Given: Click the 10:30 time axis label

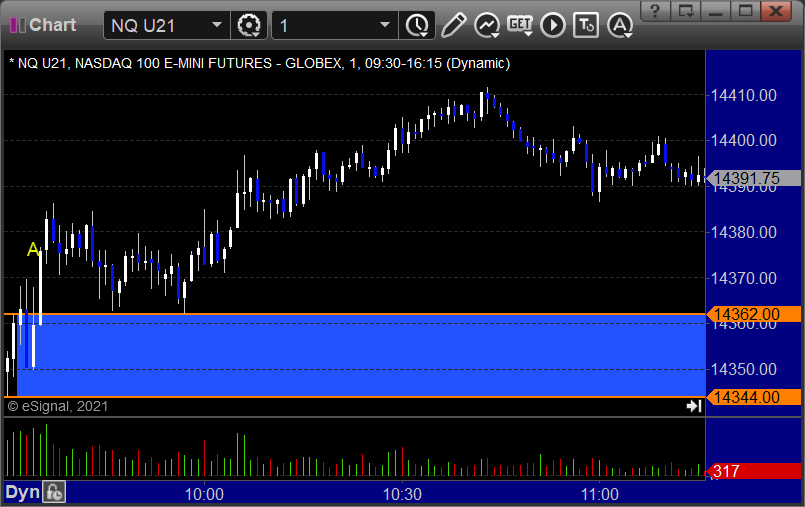Looking at the screenshot, I should 402,494.
